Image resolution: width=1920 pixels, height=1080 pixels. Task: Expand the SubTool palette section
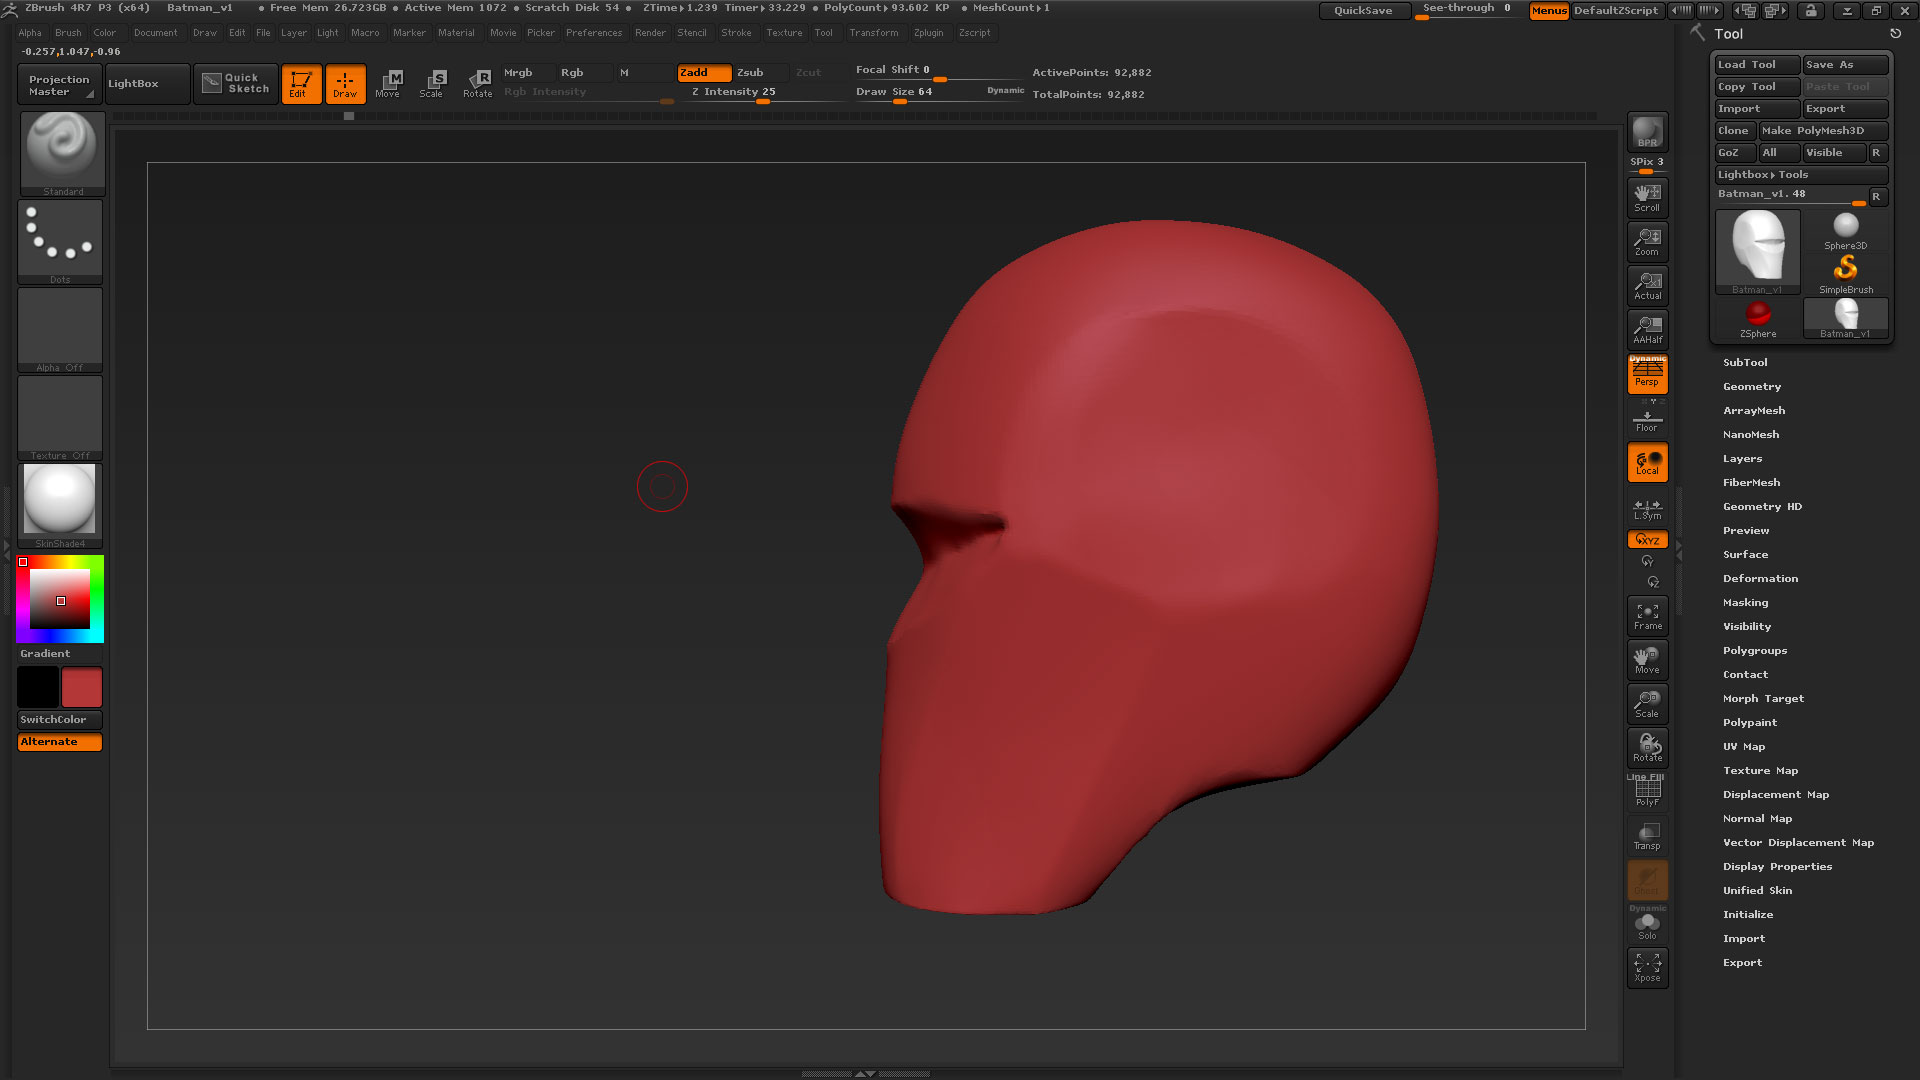[x=1745, y=362]
